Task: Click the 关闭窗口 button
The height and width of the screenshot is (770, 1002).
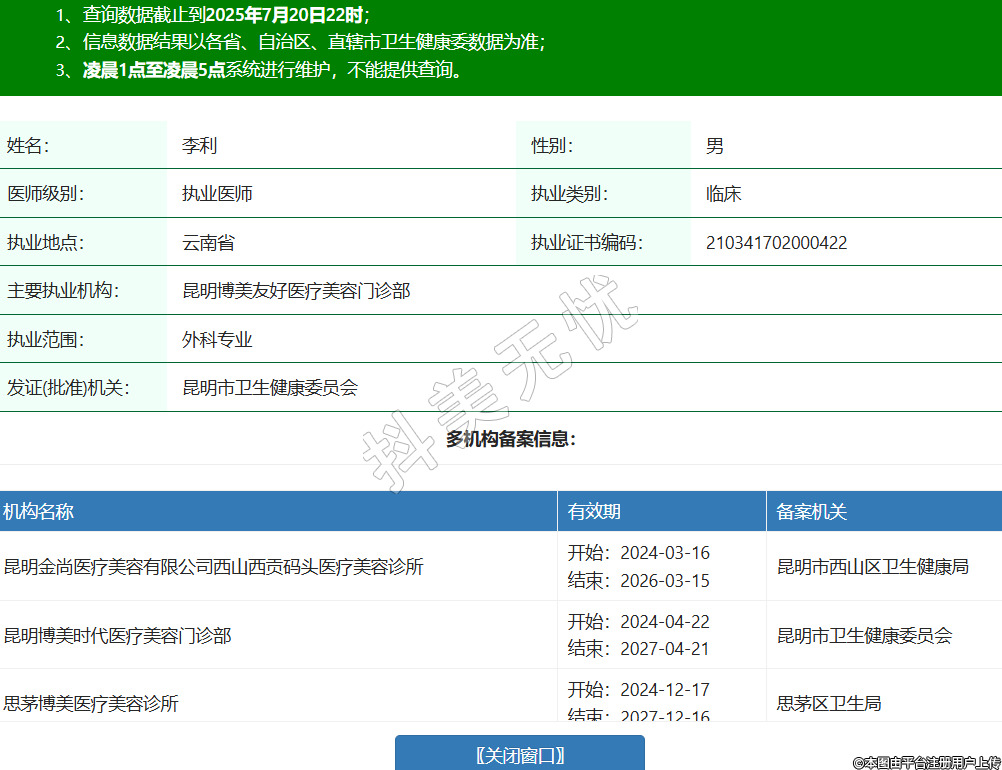Action: 519,755
